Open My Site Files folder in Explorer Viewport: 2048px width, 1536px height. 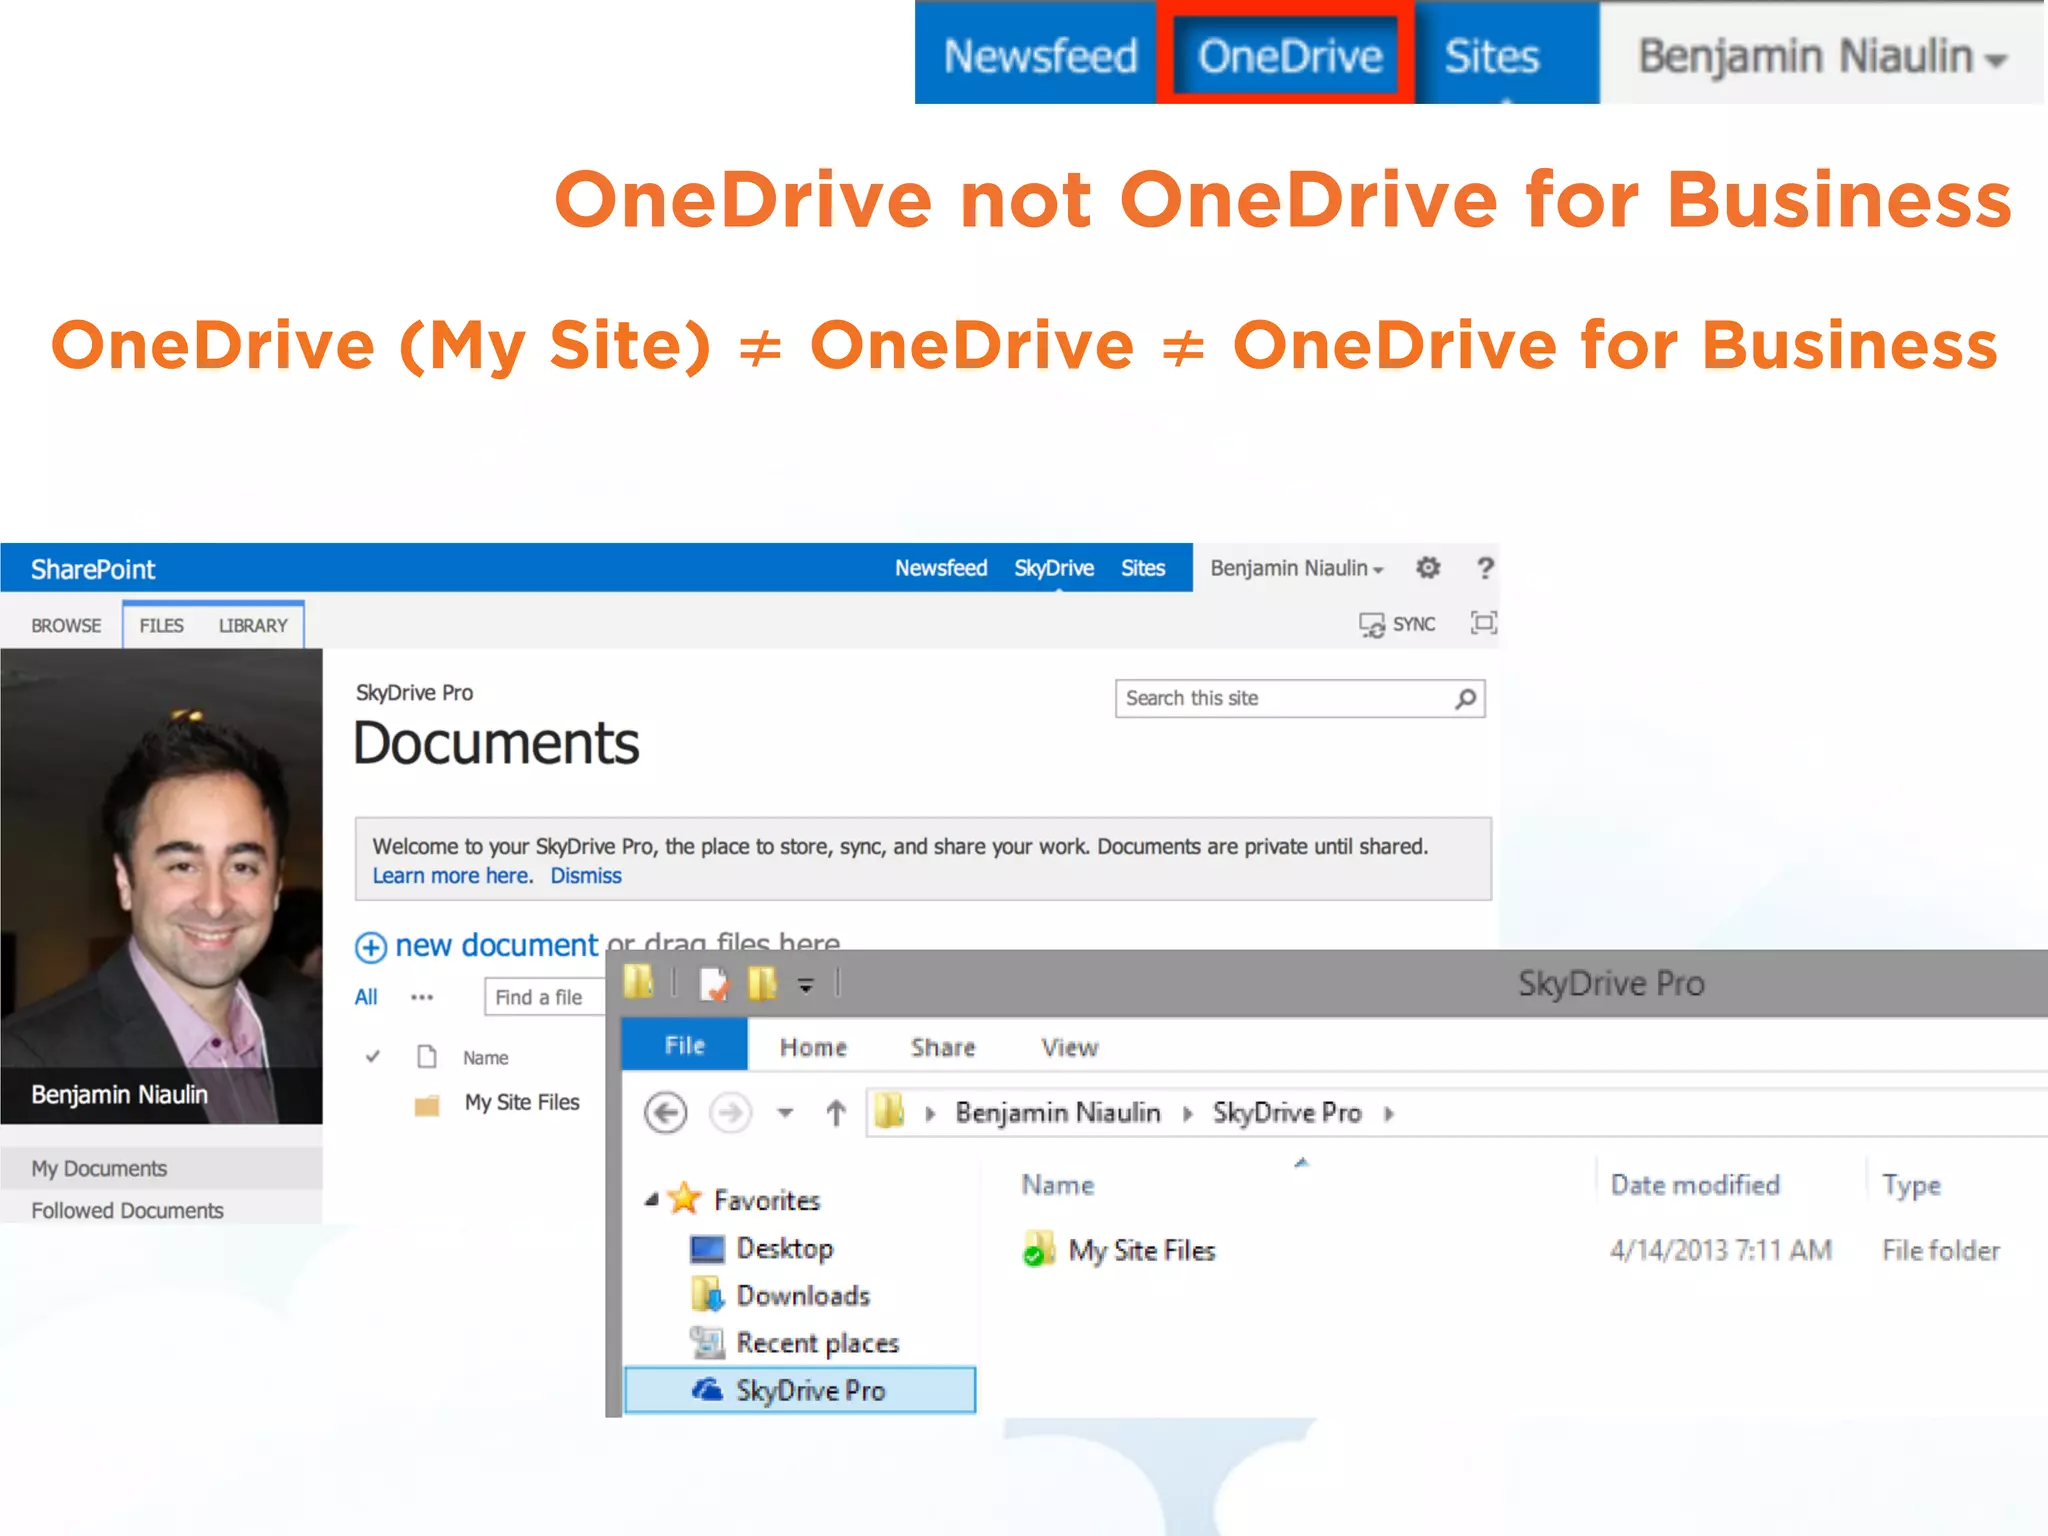pyautogui.click(x=1141, y=1250)
